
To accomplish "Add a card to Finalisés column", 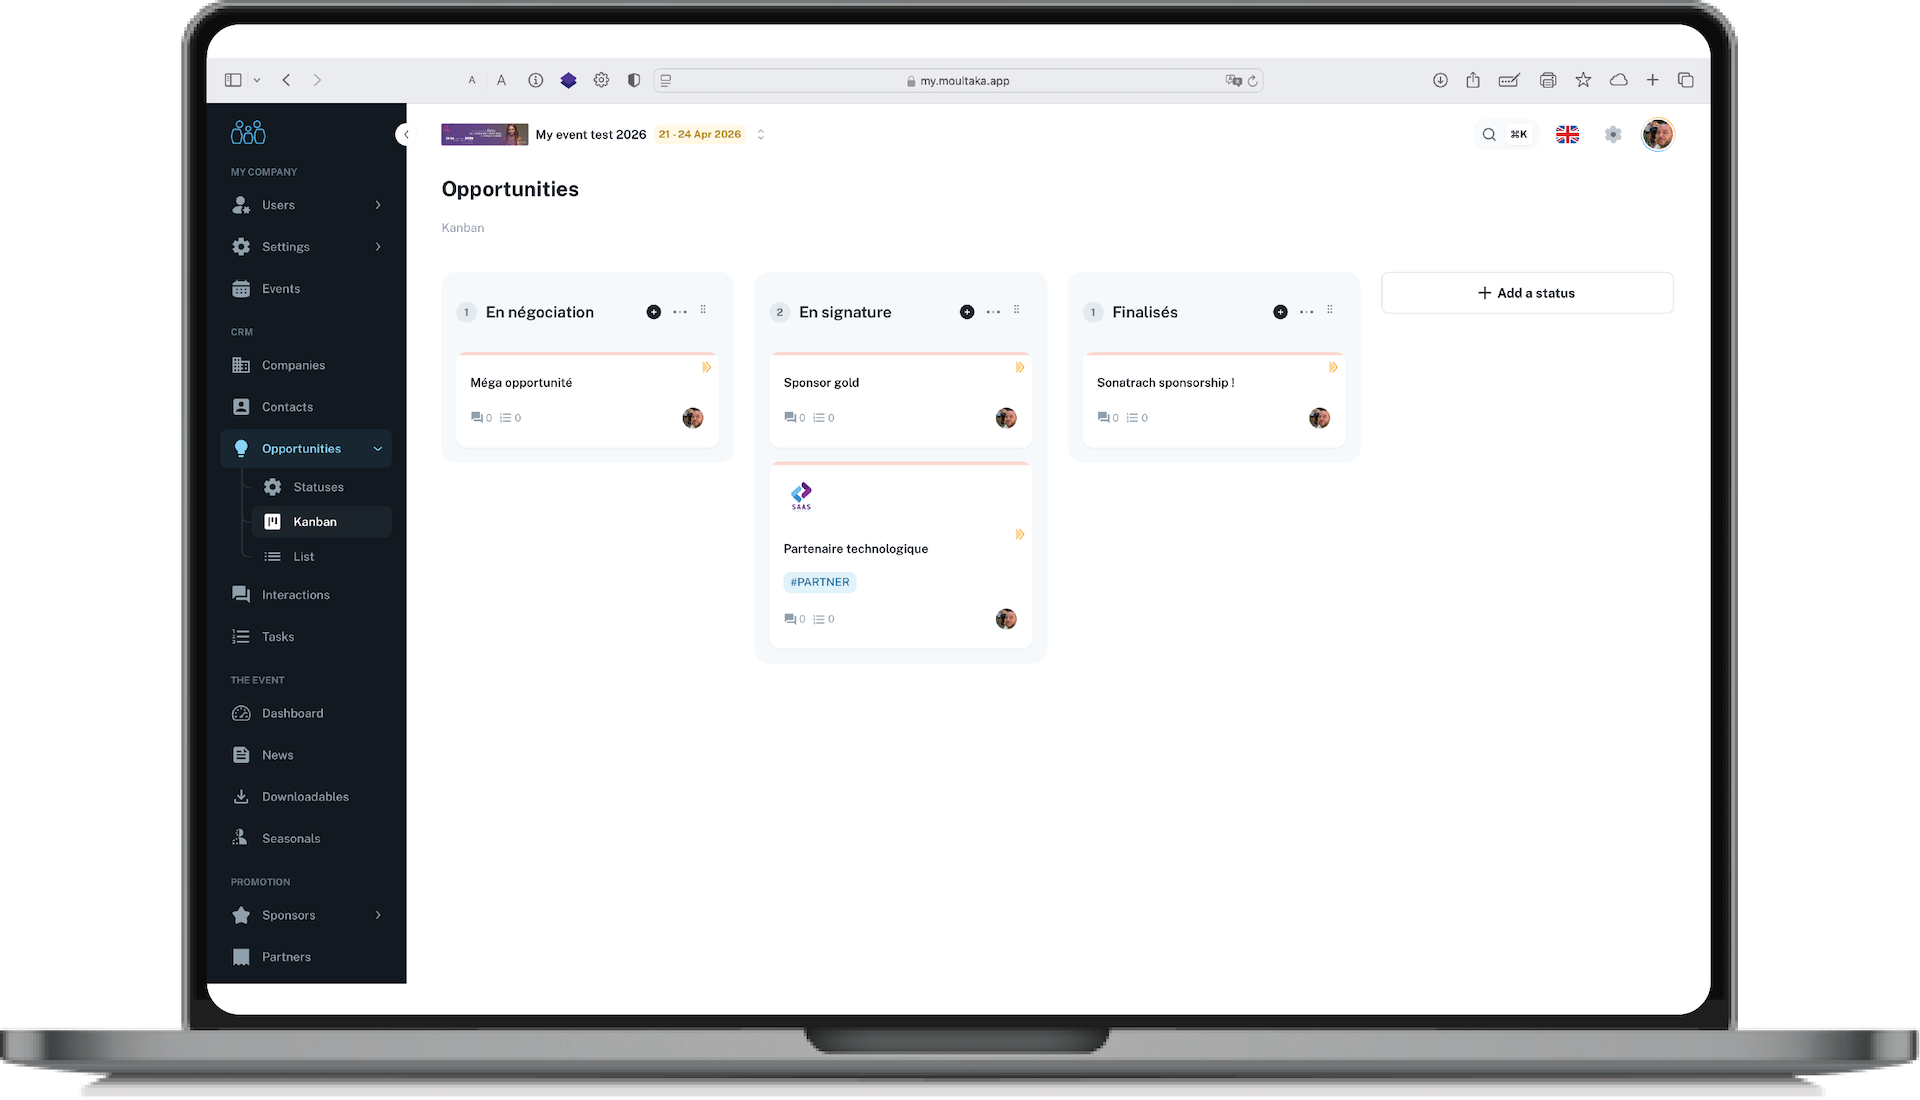I will pyautogui.click(x=1280, y=312).
